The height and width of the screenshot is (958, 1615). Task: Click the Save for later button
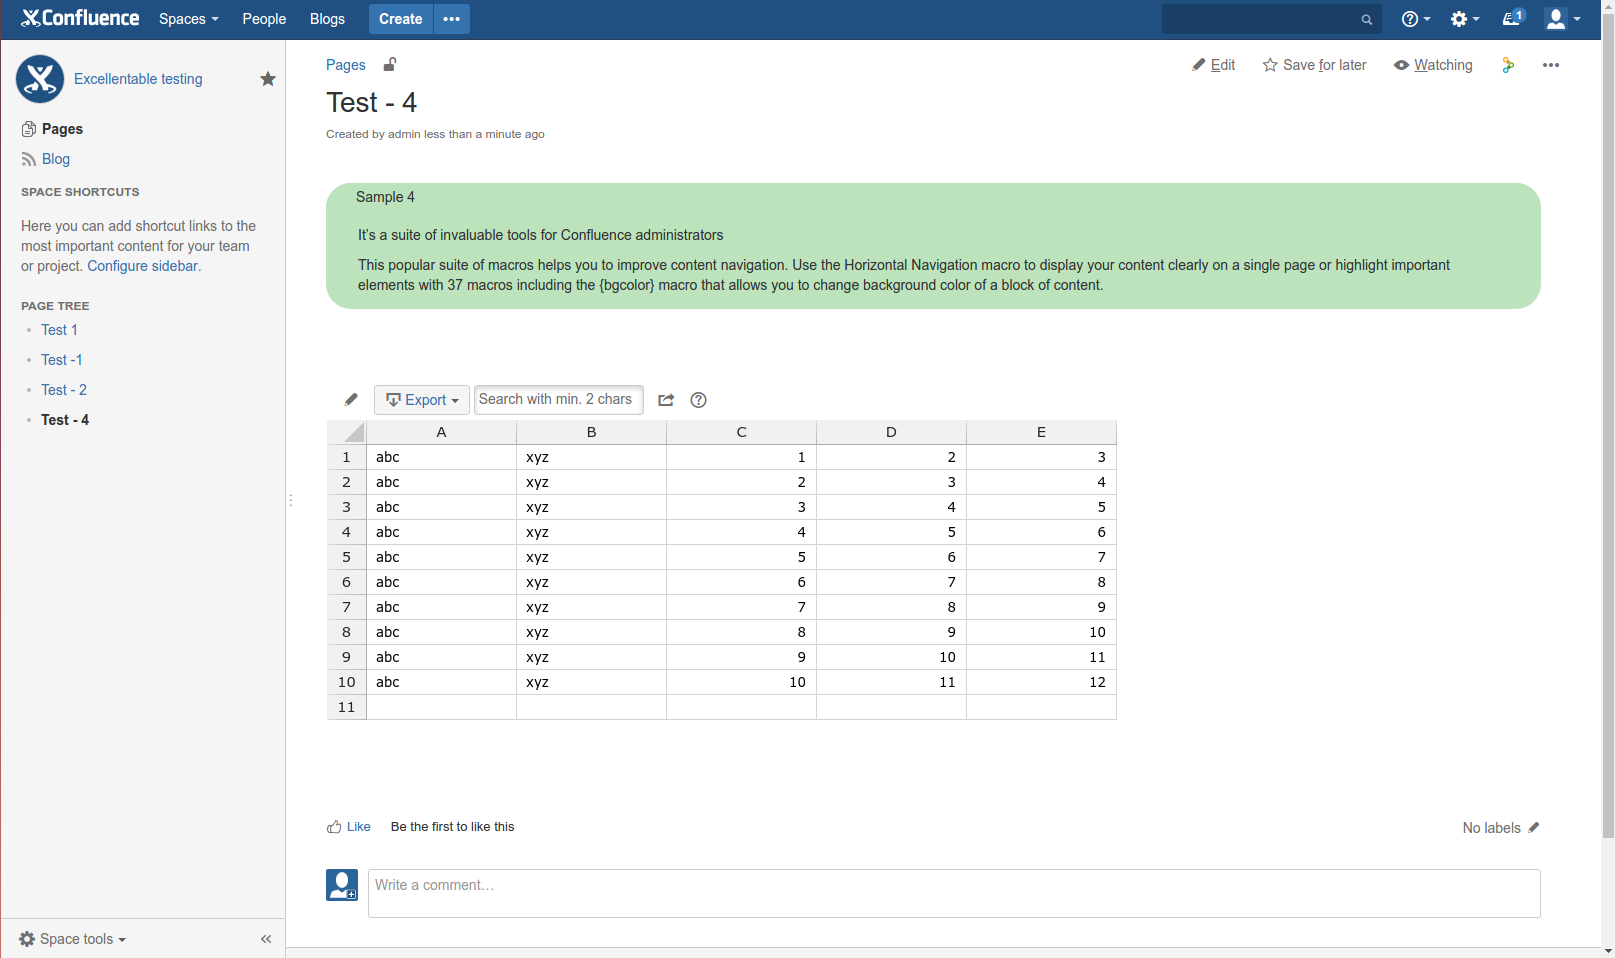coord(1314,64)
